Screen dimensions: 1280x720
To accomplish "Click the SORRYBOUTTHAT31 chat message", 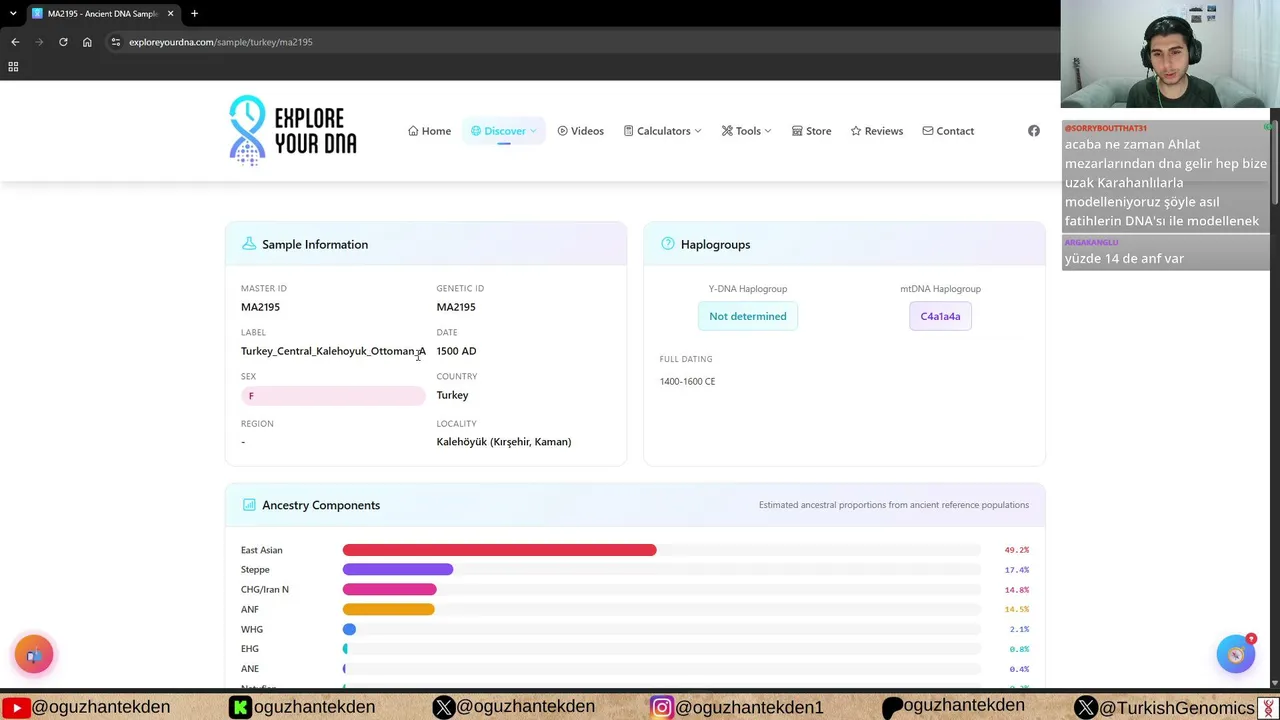I will (x=1165, y=177).
